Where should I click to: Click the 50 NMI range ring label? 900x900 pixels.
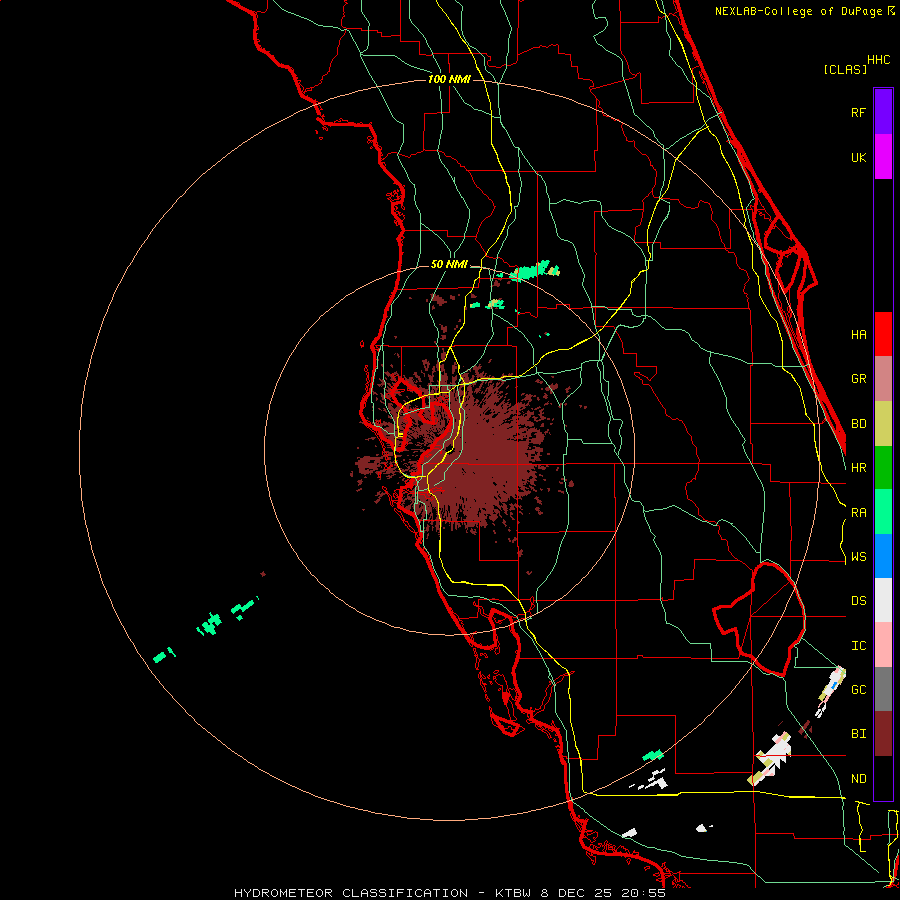point(449,264)
